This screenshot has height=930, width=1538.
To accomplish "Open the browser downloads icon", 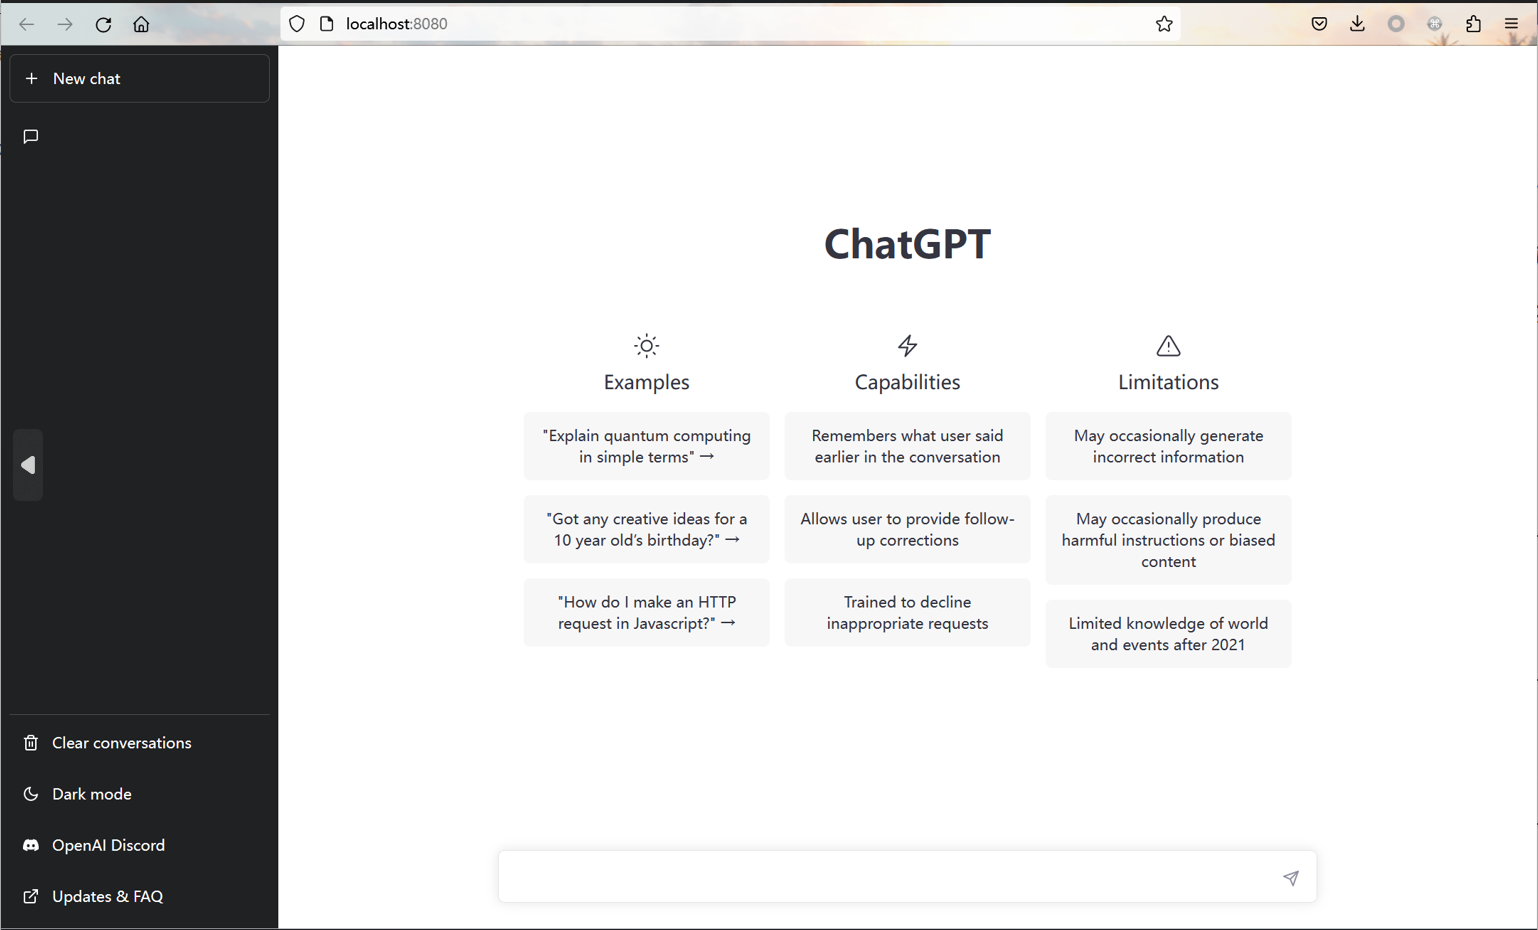I will coord(1357,24).
